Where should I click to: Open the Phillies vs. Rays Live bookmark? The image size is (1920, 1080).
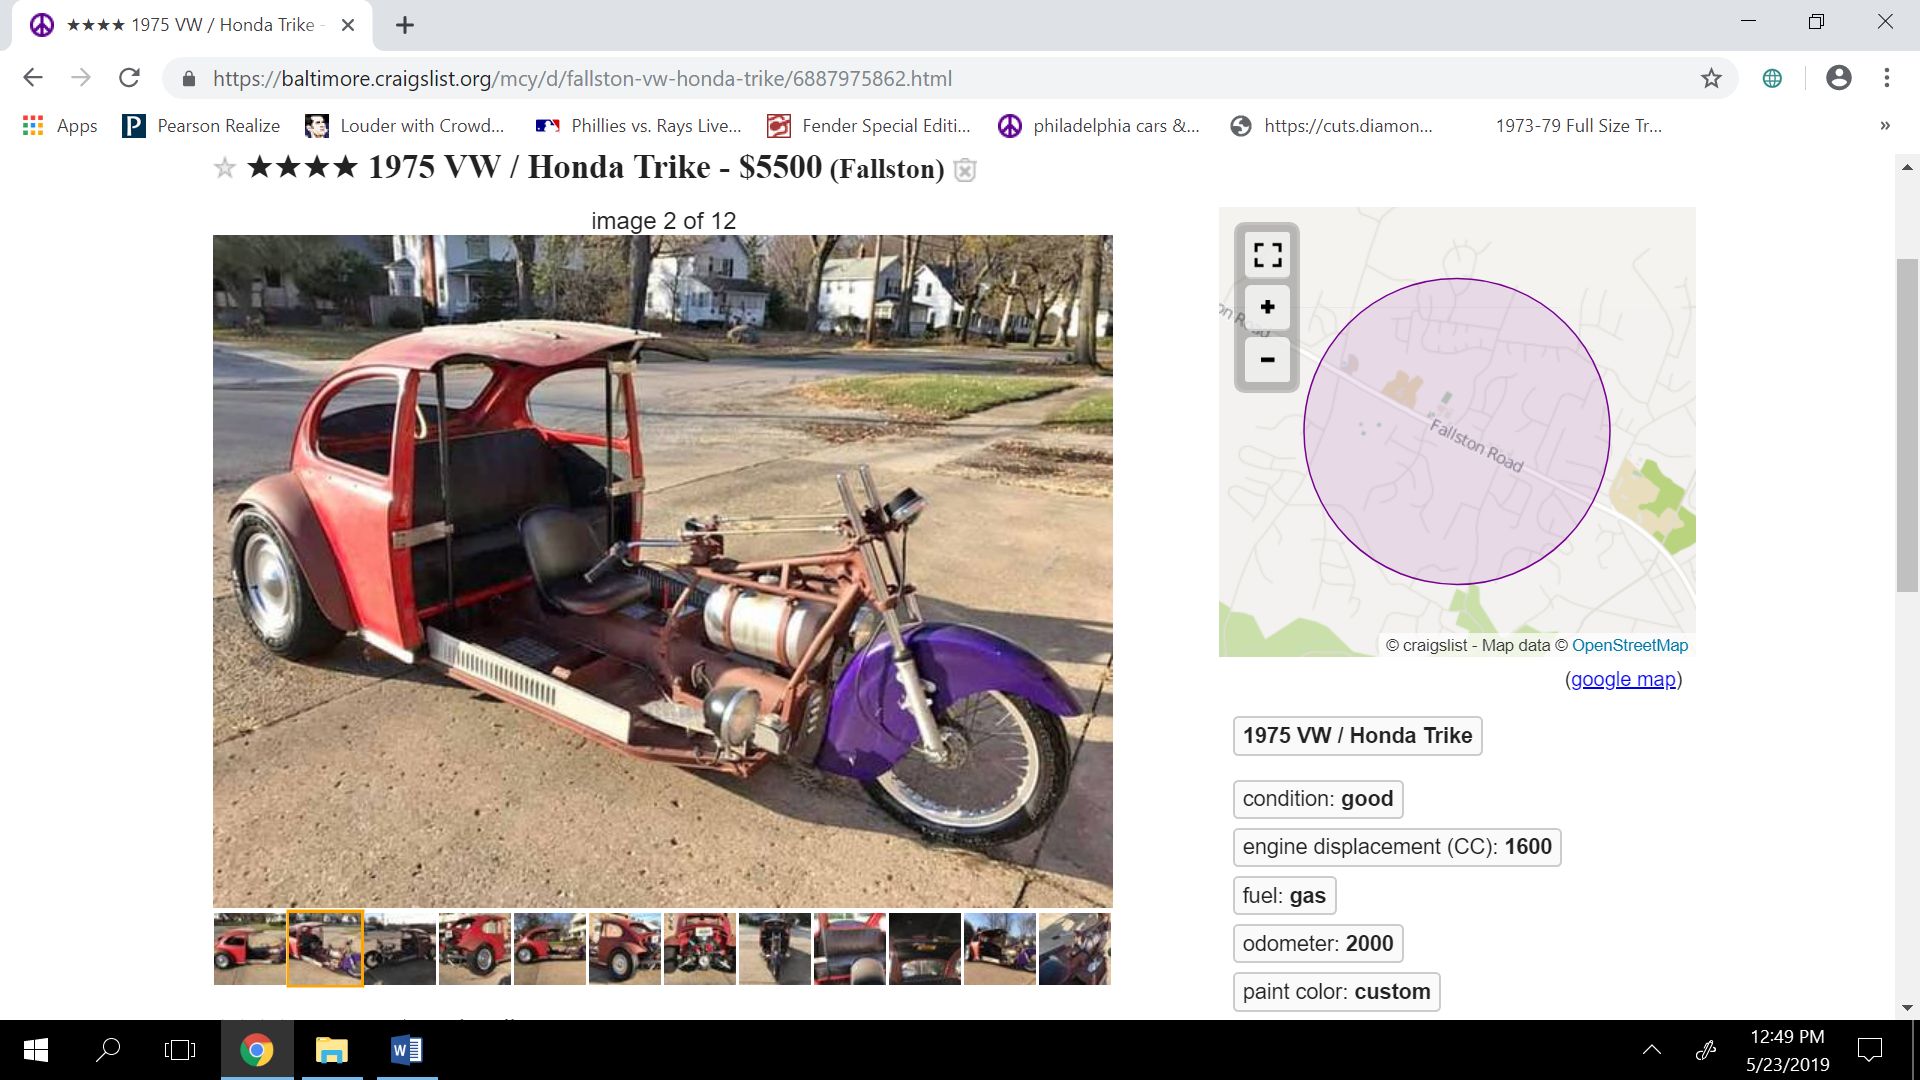pos(639,126)
